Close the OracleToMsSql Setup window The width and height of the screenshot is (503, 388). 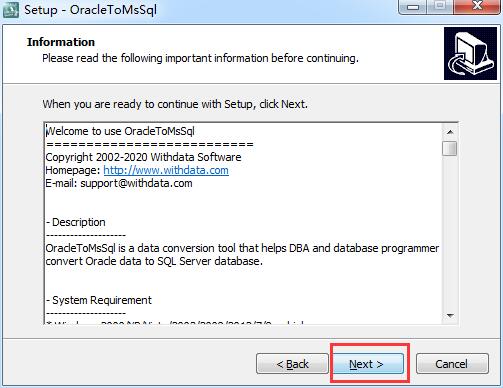click(477, 7)
